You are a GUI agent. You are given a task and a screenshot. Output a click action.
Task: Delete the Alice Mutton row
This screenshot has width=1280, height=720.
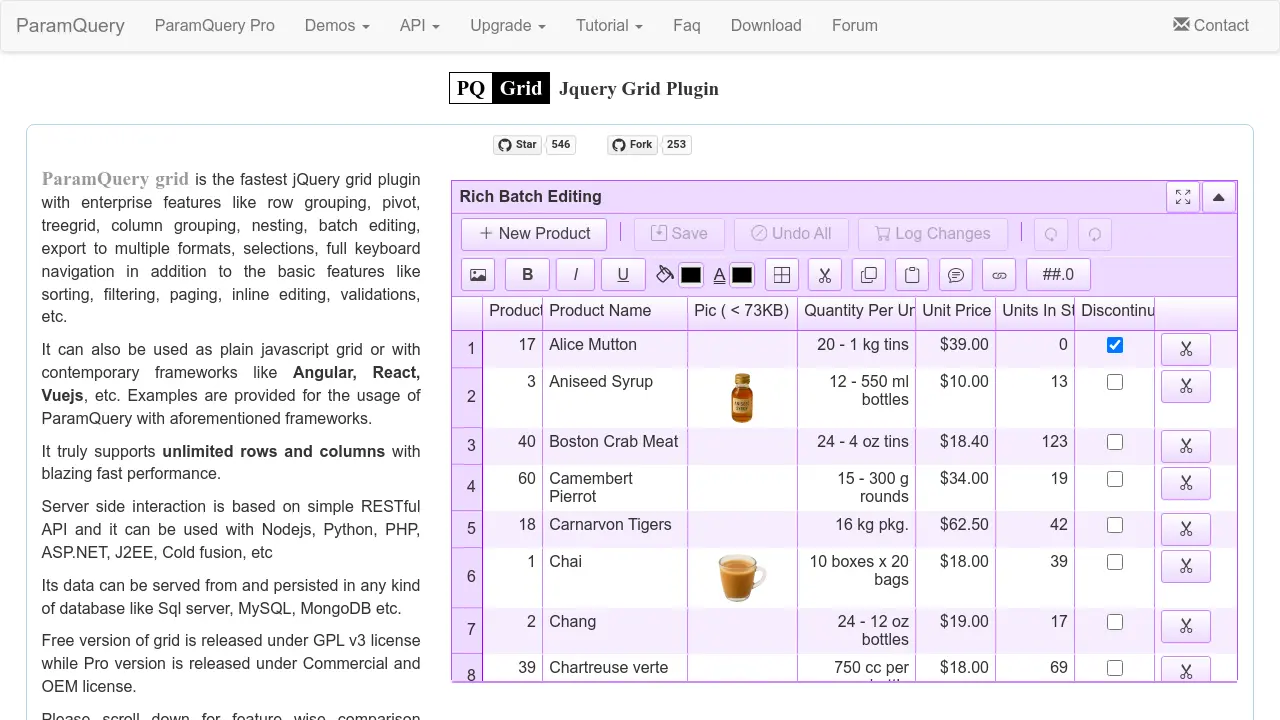(1186, 350)
